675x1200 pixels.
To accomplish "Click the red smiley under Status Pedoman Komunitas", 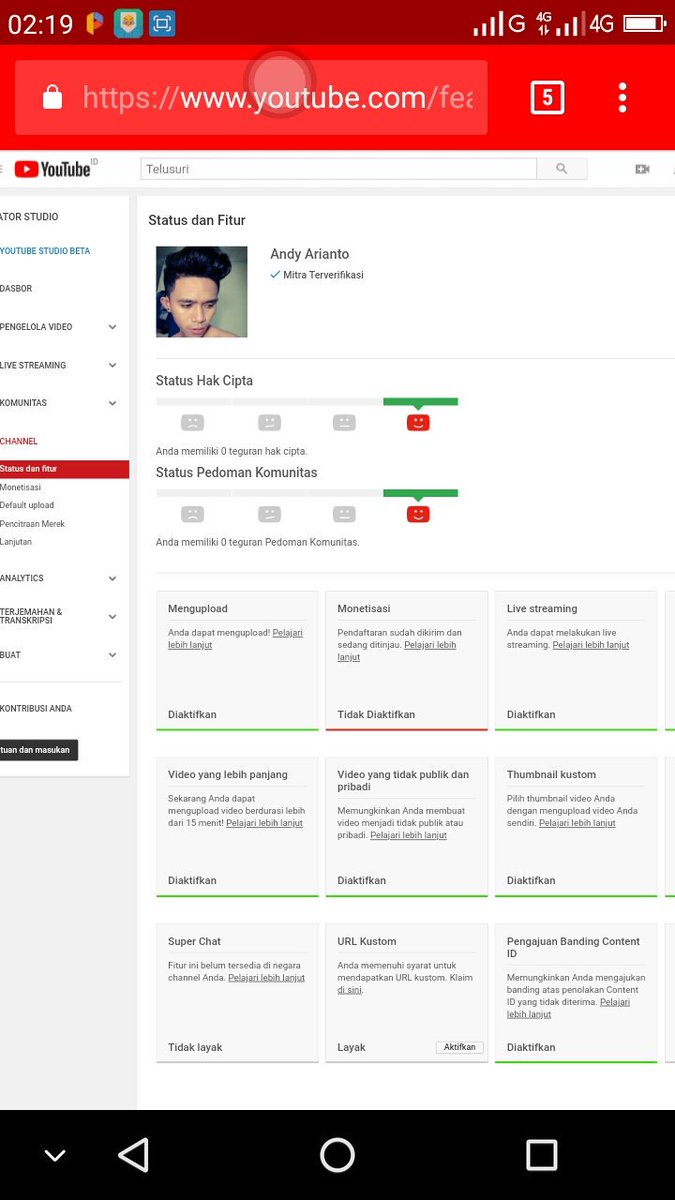I will 418,514.
